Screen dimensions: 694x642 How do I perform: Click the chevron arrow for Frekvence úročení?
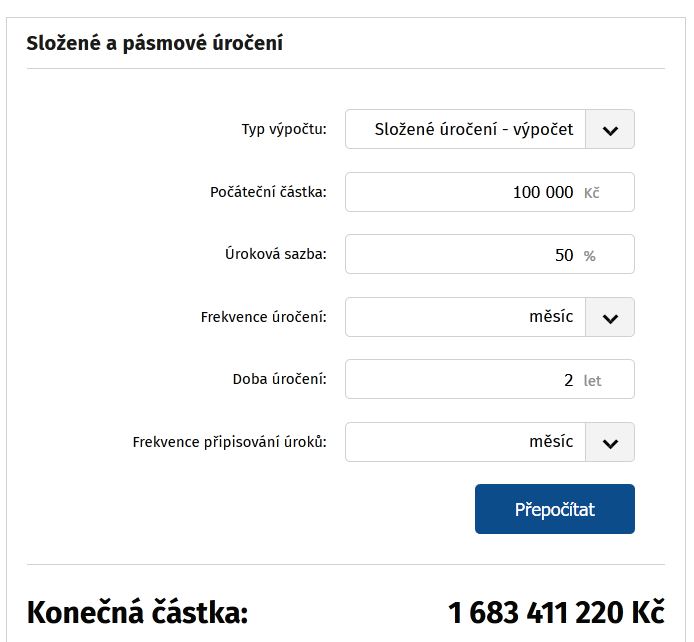pyautogui.click(x=610, y=318)
